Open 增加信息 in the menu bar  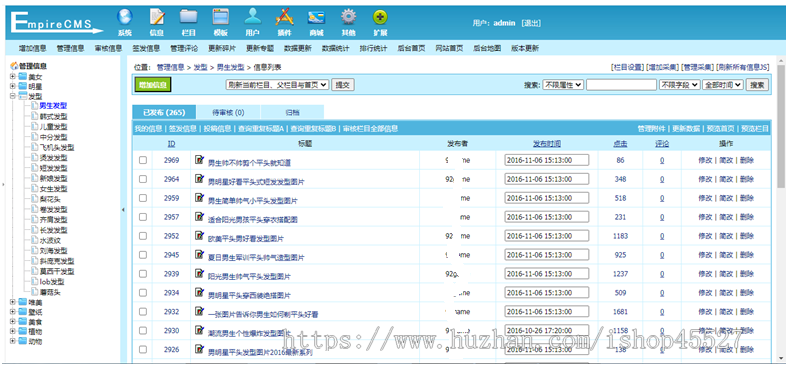33,48
